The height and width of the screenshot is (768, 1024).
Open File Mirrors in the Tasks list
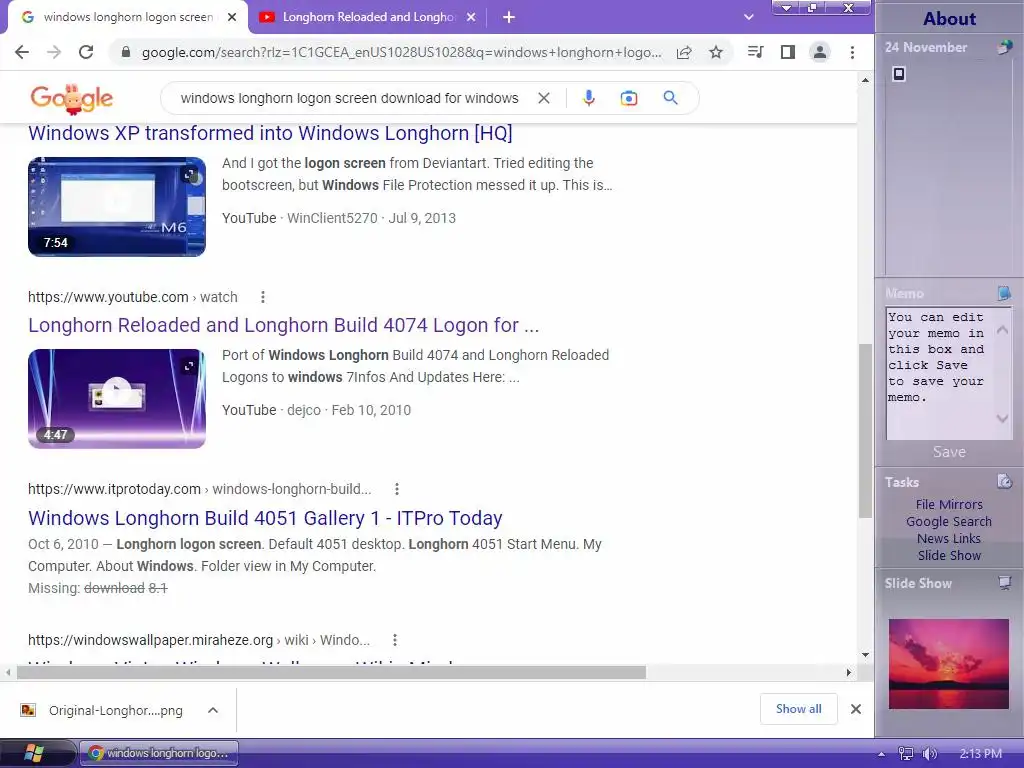click(949, 504)
